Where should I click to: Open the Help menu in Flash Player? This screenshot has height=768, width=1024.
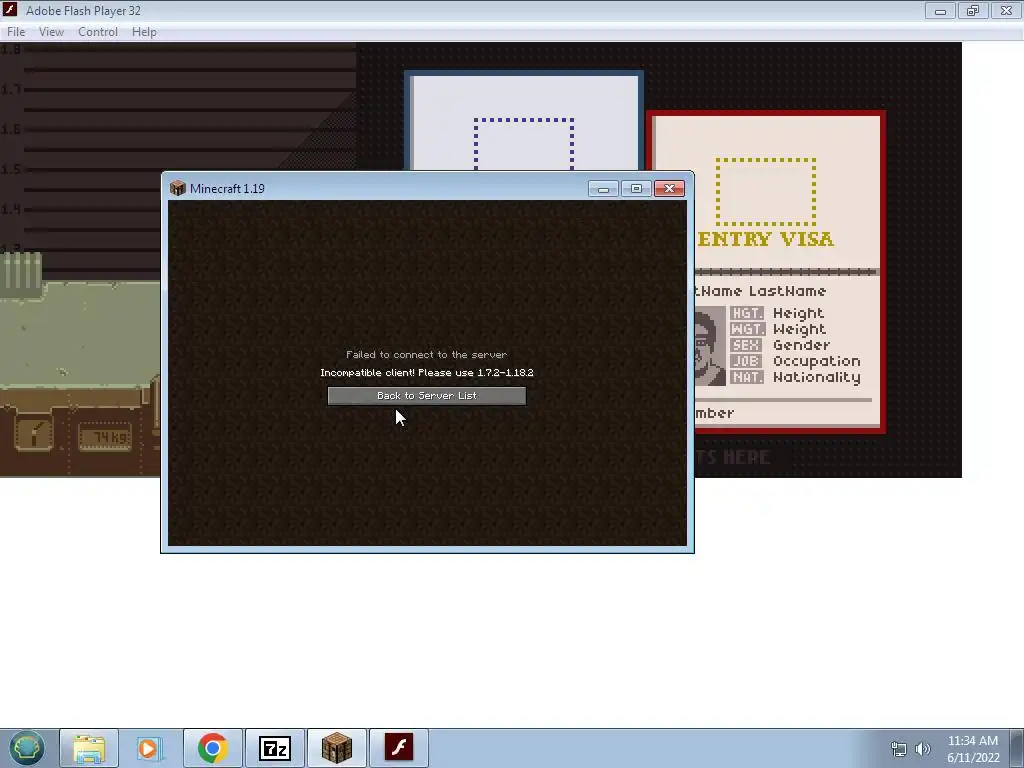pos(144,32)
